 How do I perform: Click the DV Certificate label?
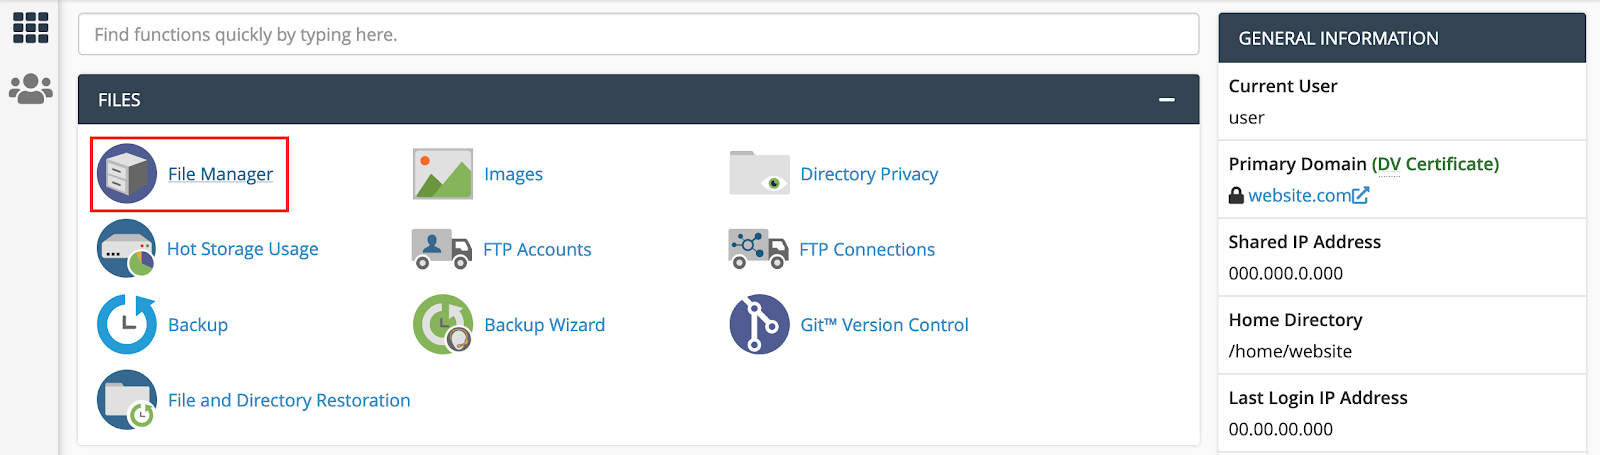pos(1435,164)
